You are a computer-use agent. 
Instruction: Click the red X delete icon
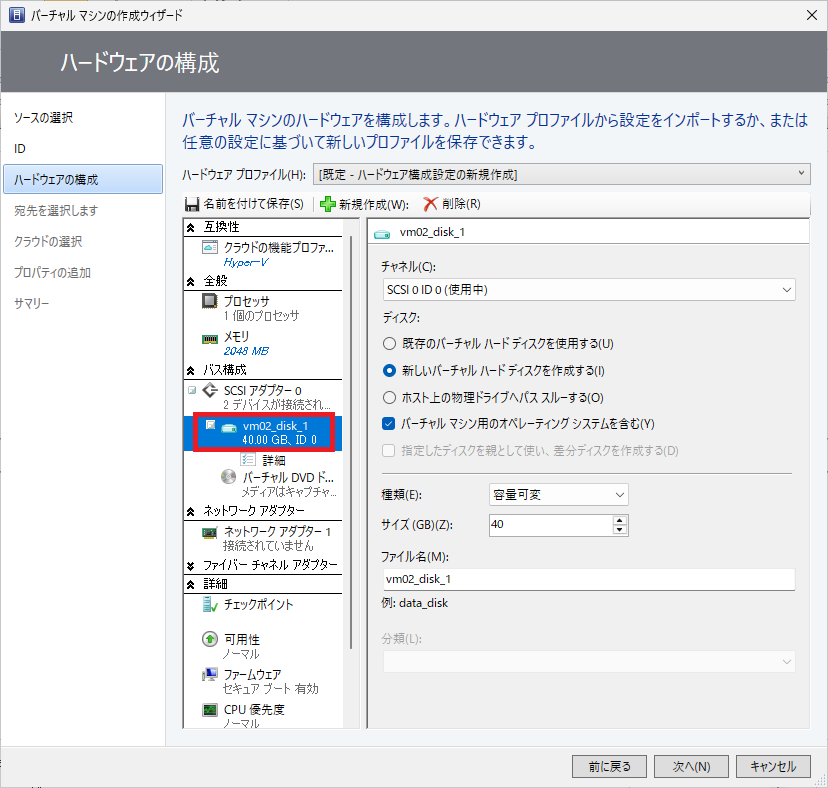tap(430, 204)
